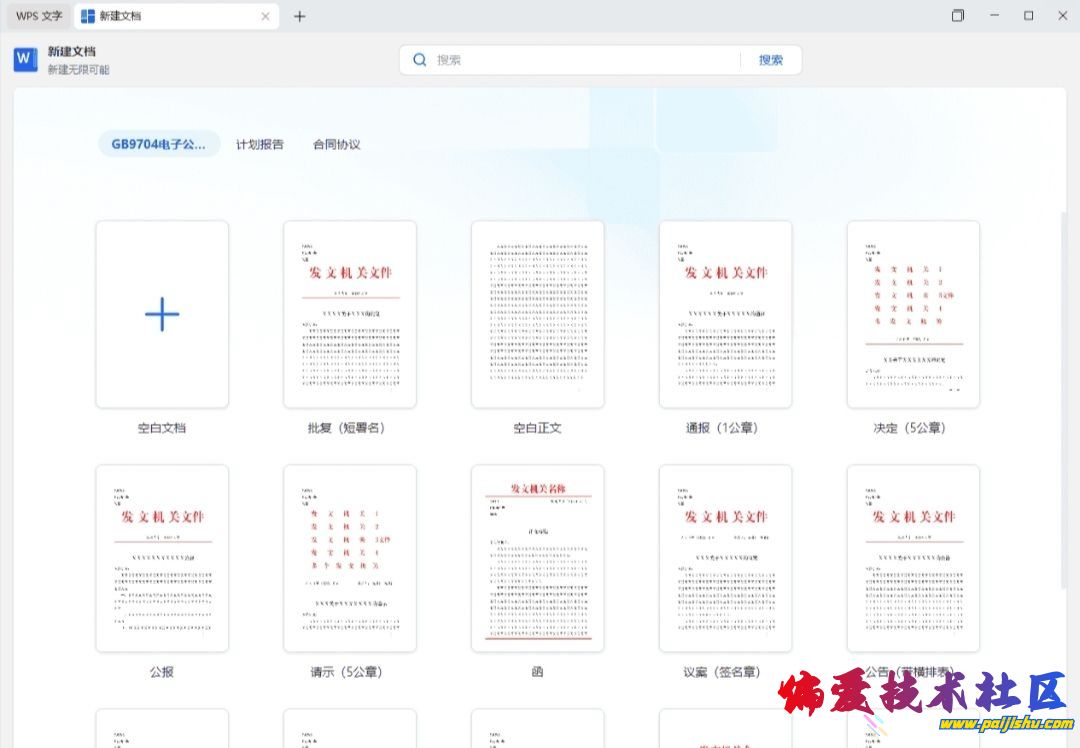Open the 空白正文 template
The height and width of the screenshot is (748, 1080).
pos(538,314)
